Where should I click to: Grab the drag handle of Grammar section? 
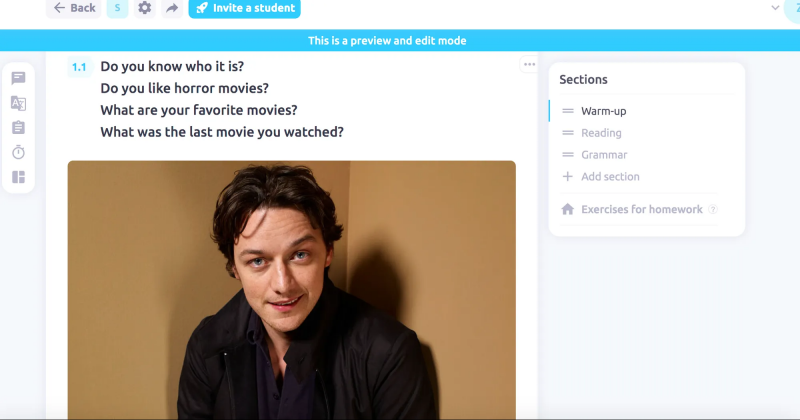coord(567,155)
